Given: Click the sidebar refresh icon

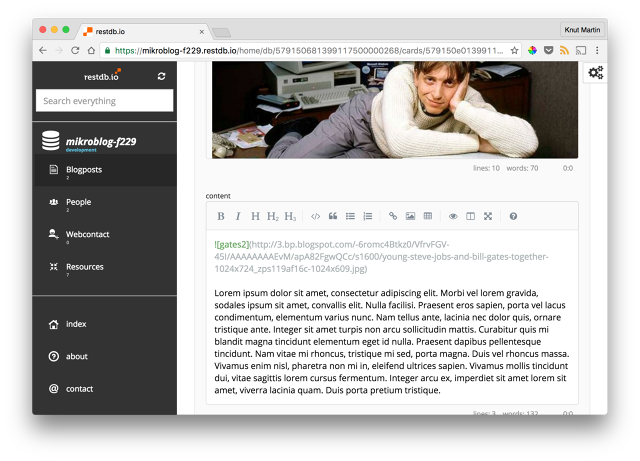Looking at the screenshot, I should [161, 76].
